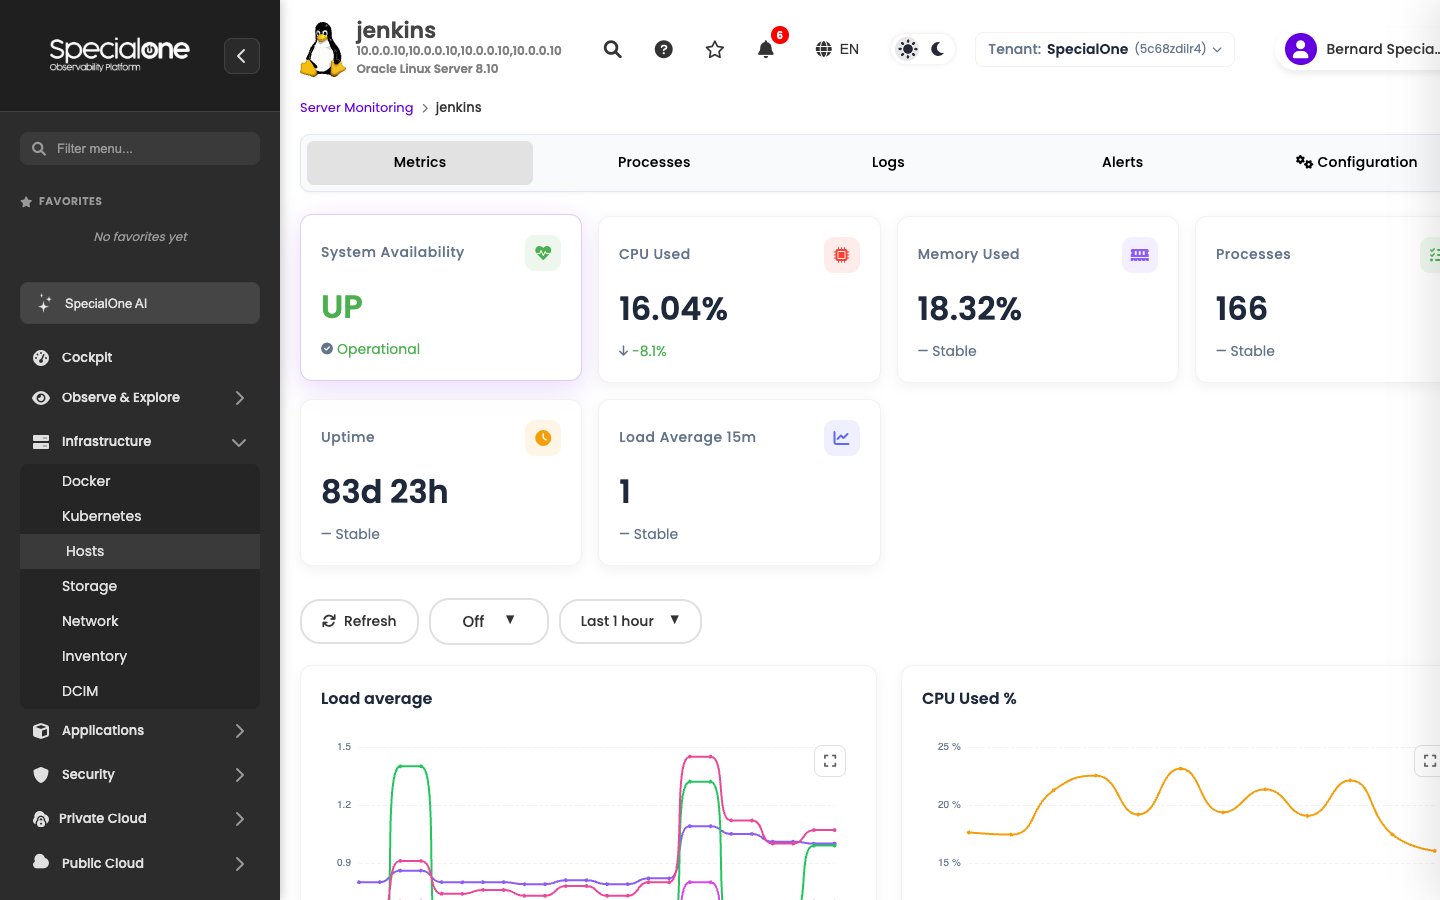The height and width of the screenshot is (900, 1440).
Task: Collapse the Infrastructure menu chevron
Action: [x=239, y=442]
